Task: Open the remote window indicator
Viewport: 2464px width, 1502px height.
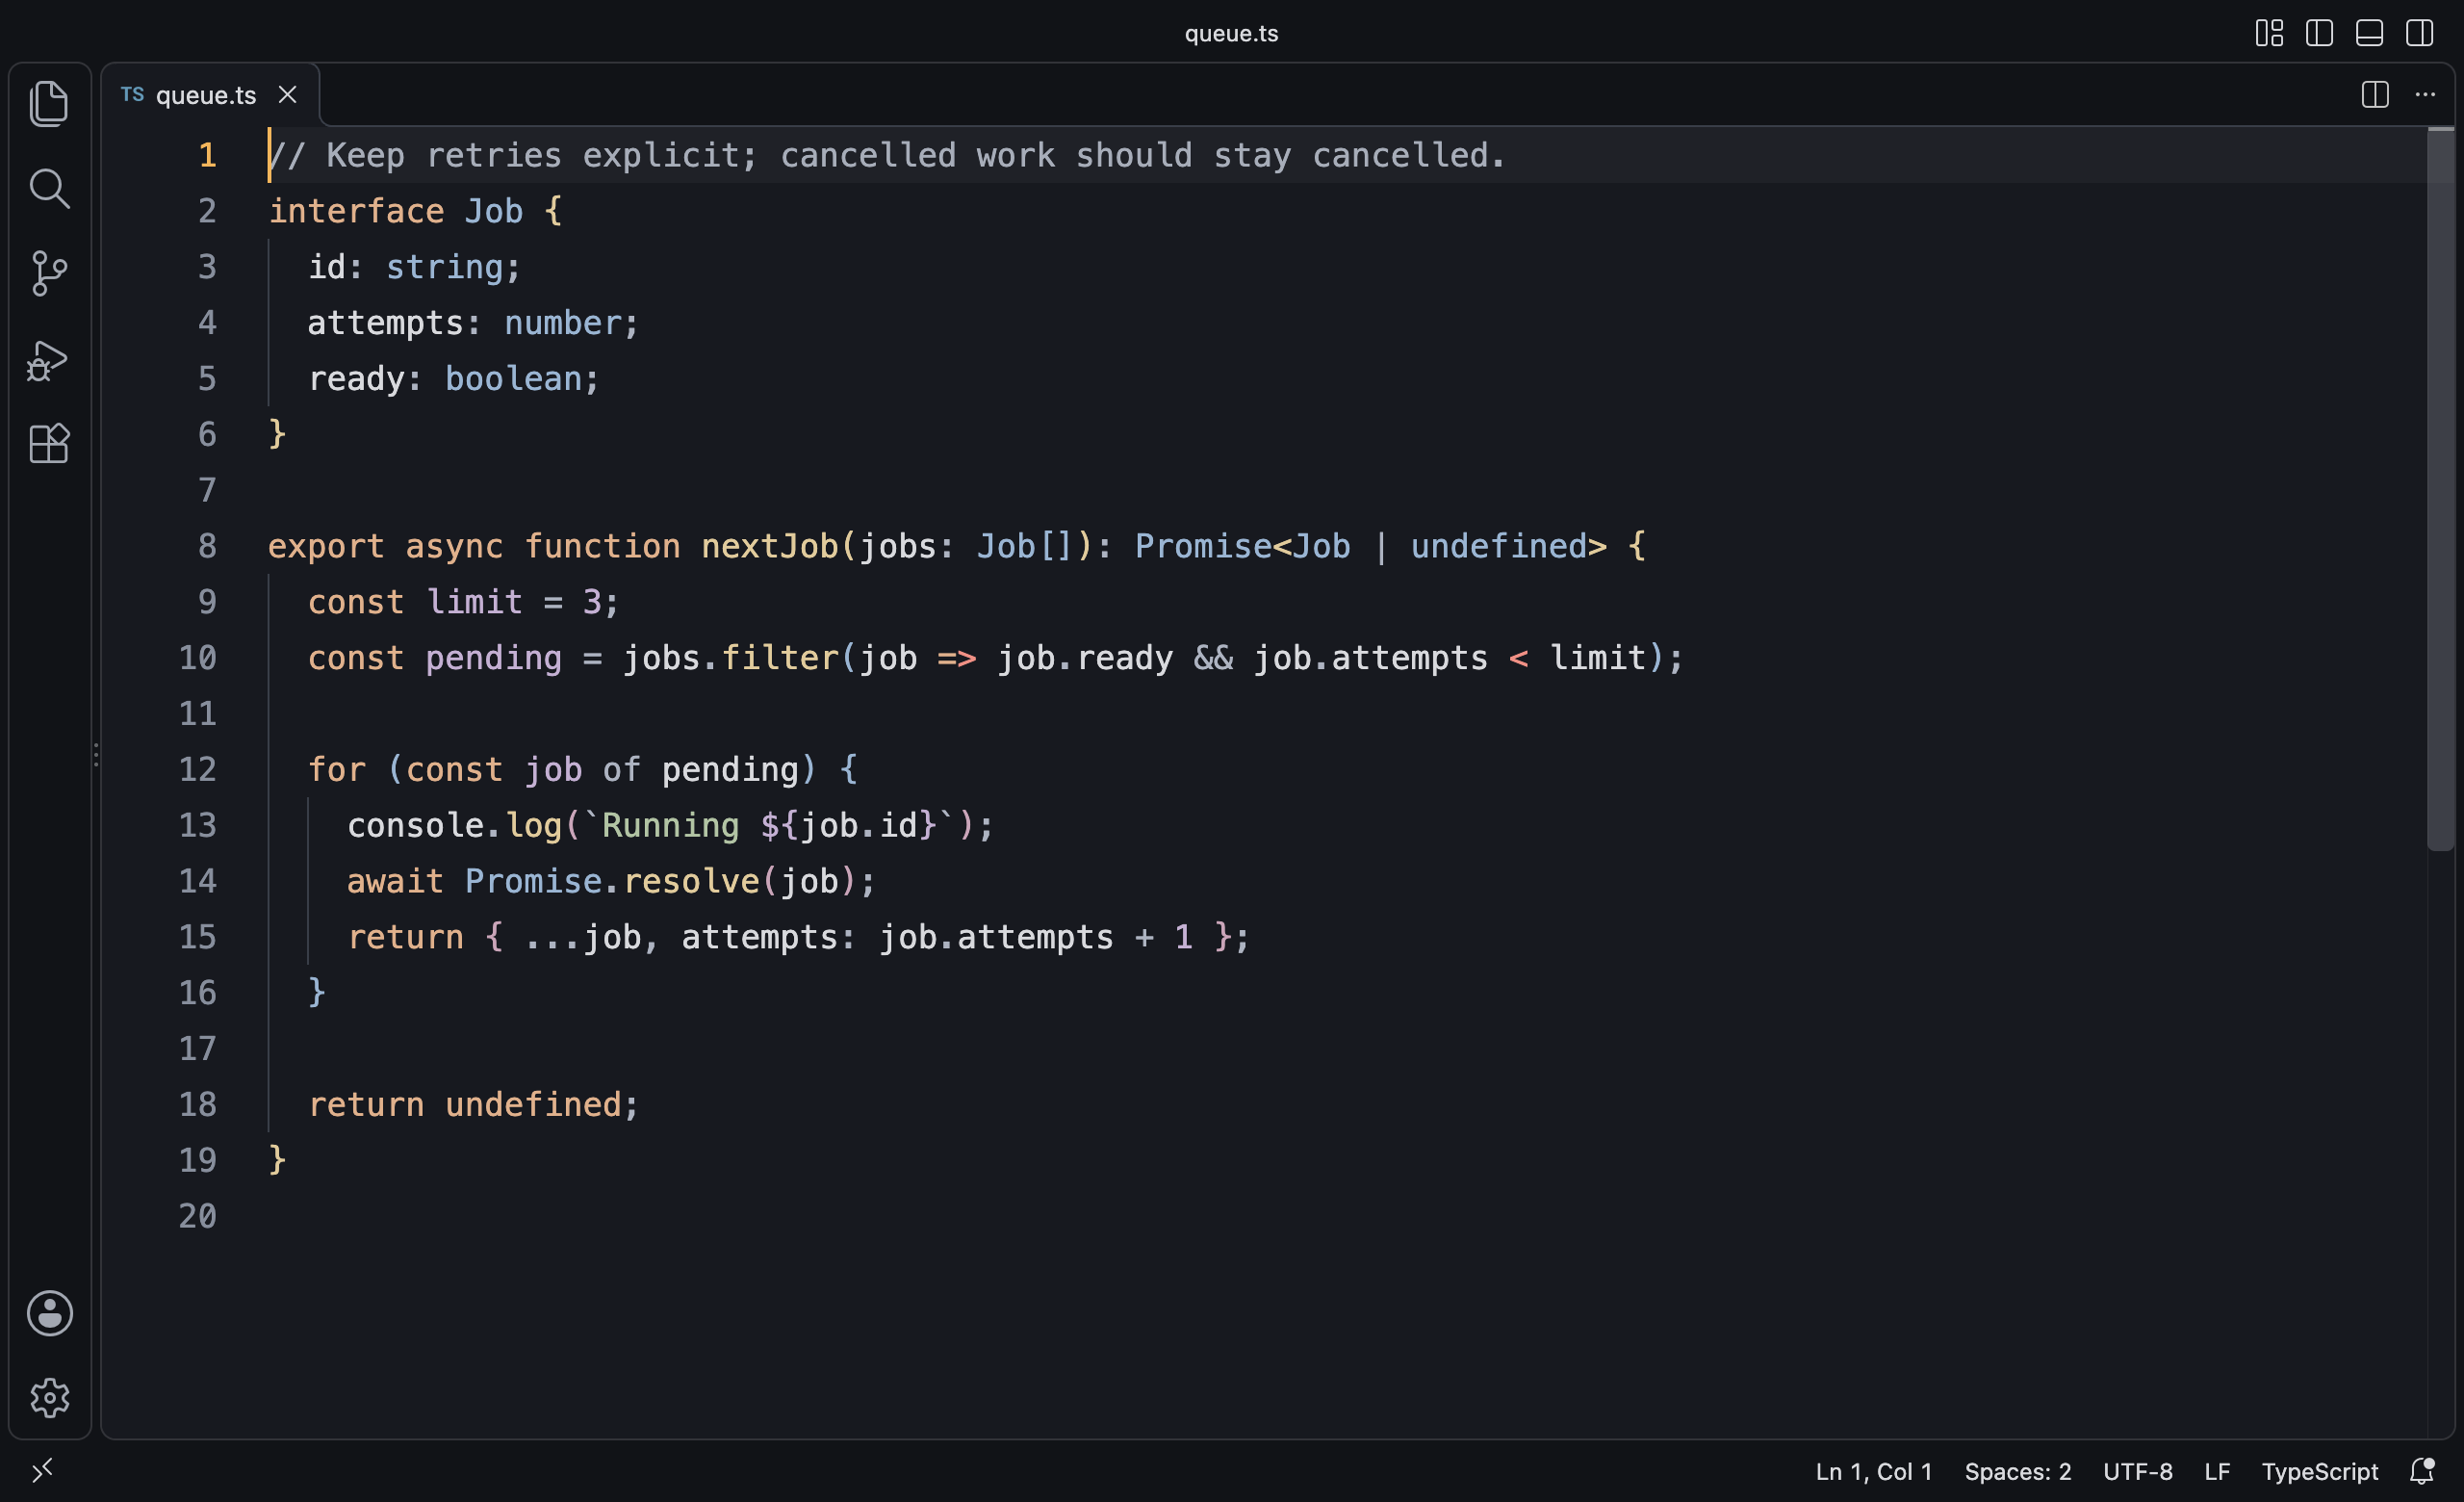Action: (42, 1470)
